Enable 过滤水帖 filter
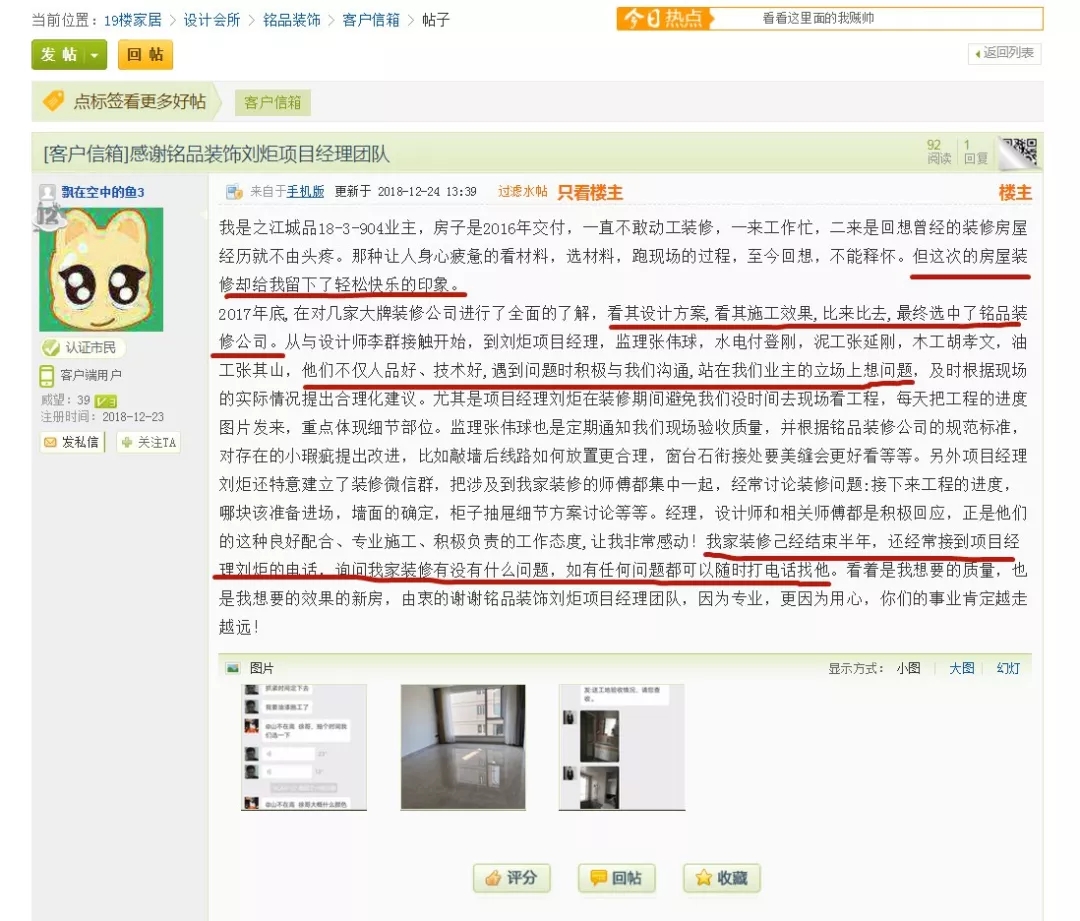The image size is (1080, 921). click(522, 192)
